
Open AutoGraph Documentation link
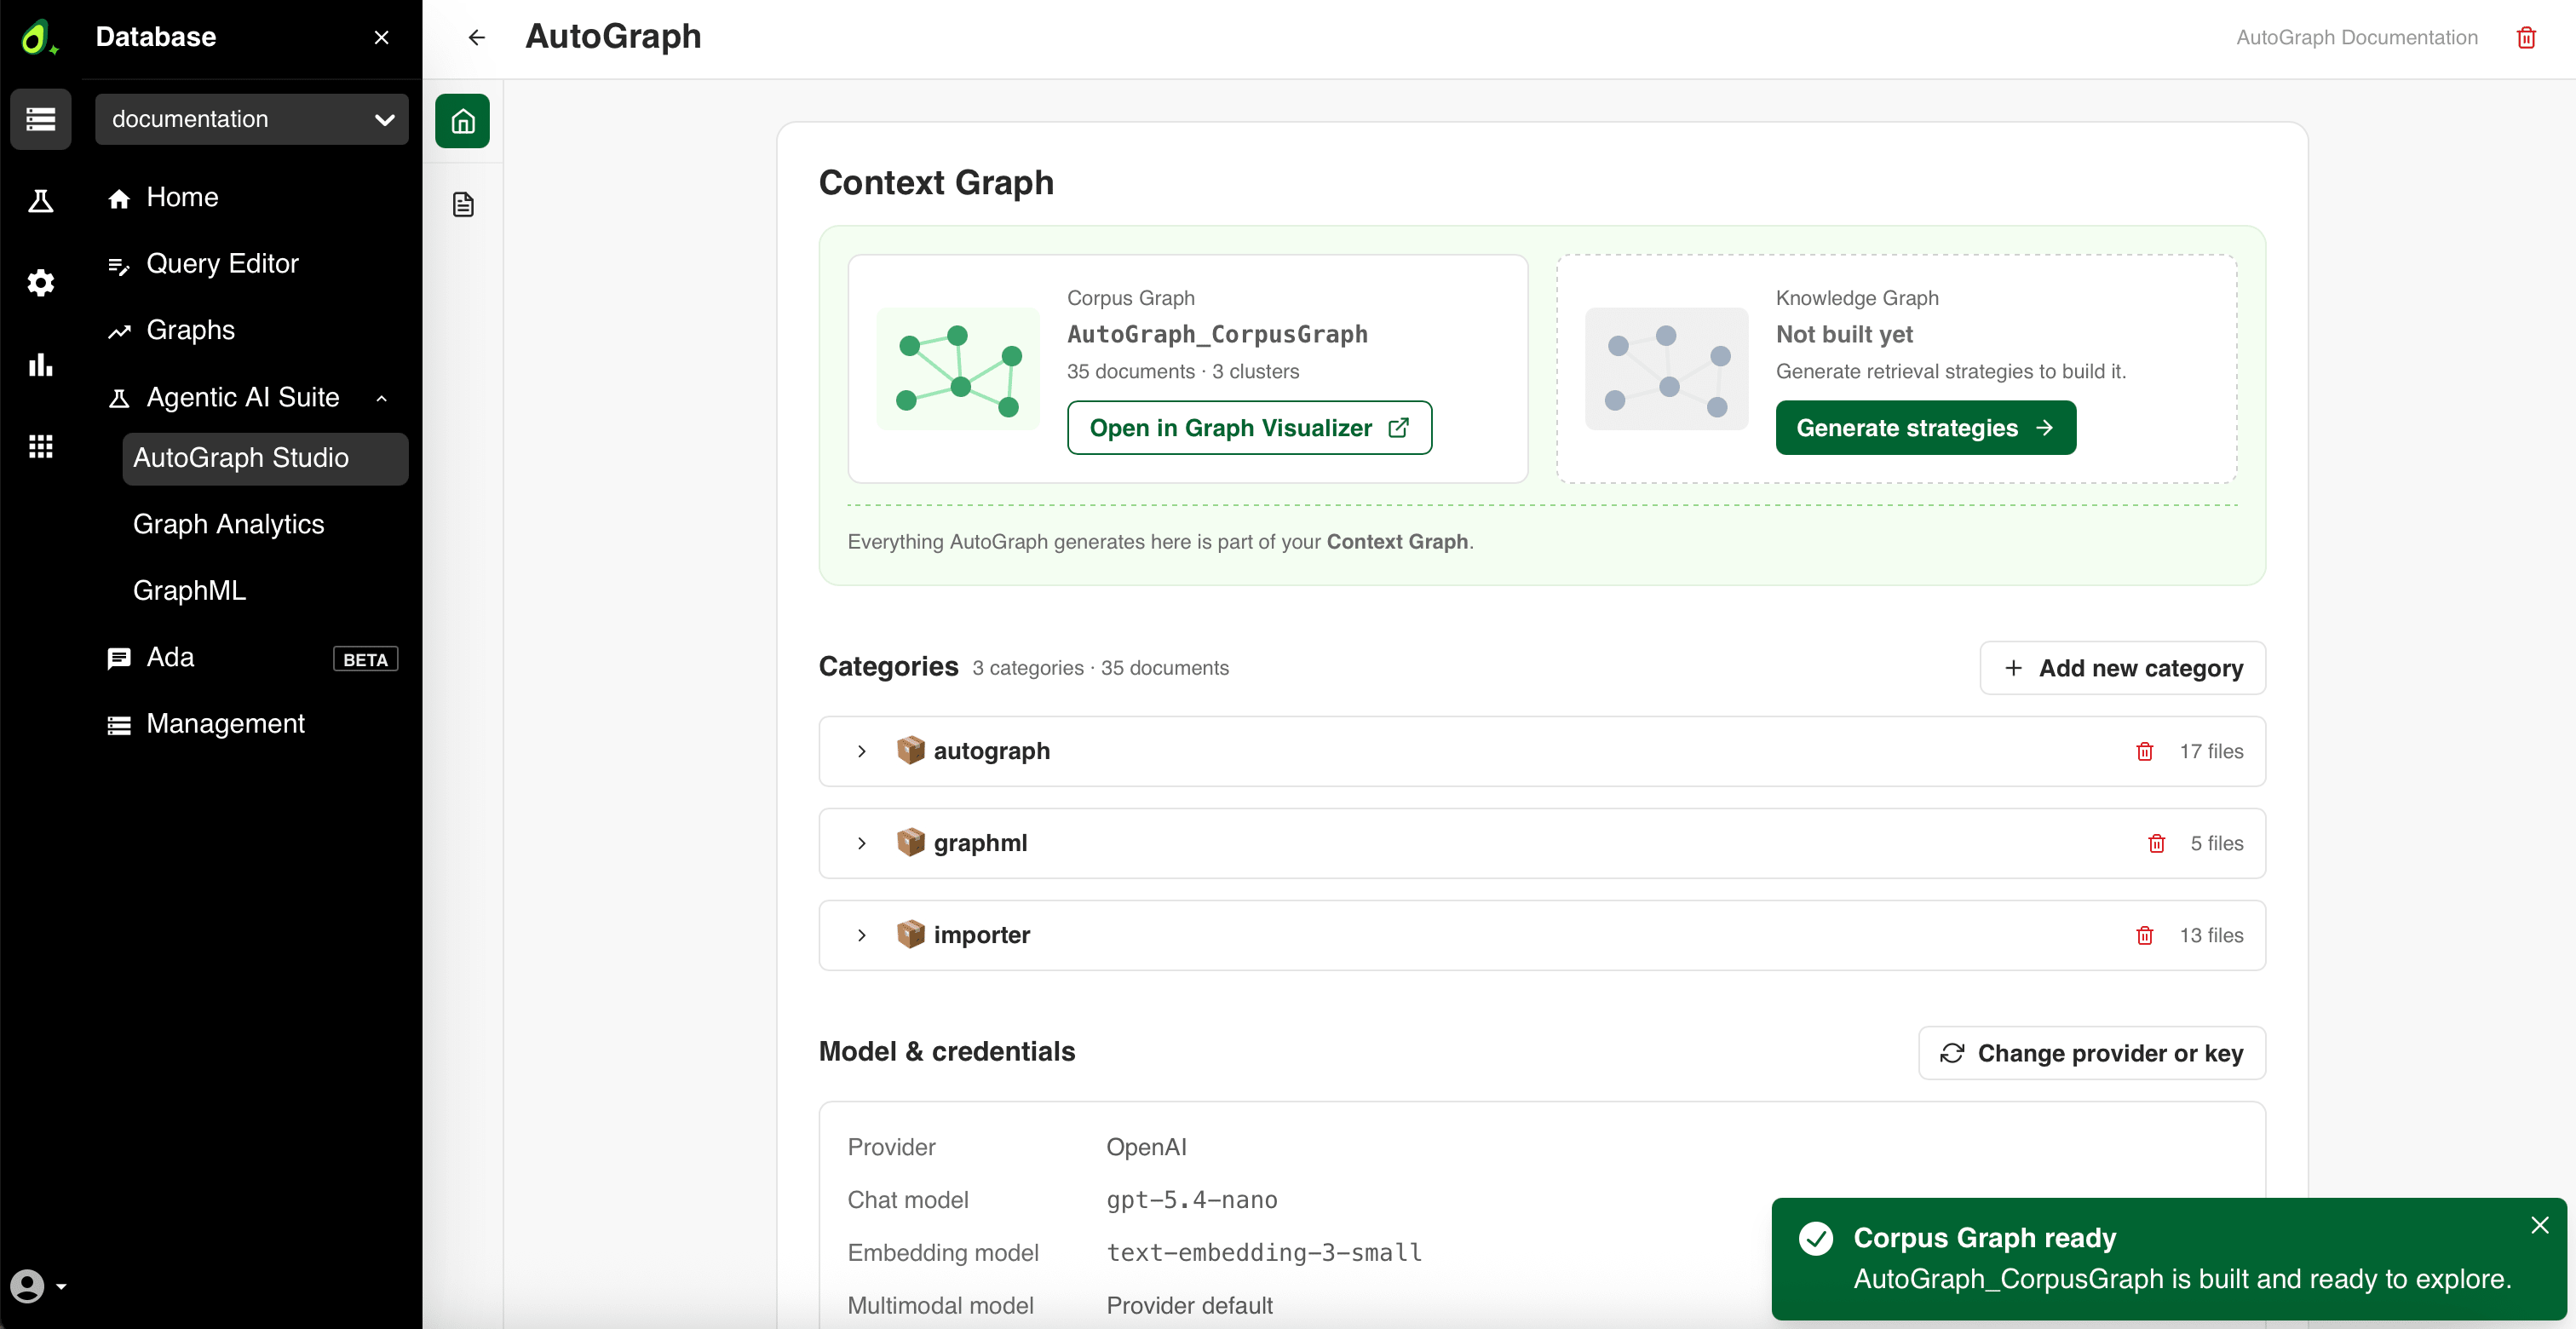pos(2356,37)
